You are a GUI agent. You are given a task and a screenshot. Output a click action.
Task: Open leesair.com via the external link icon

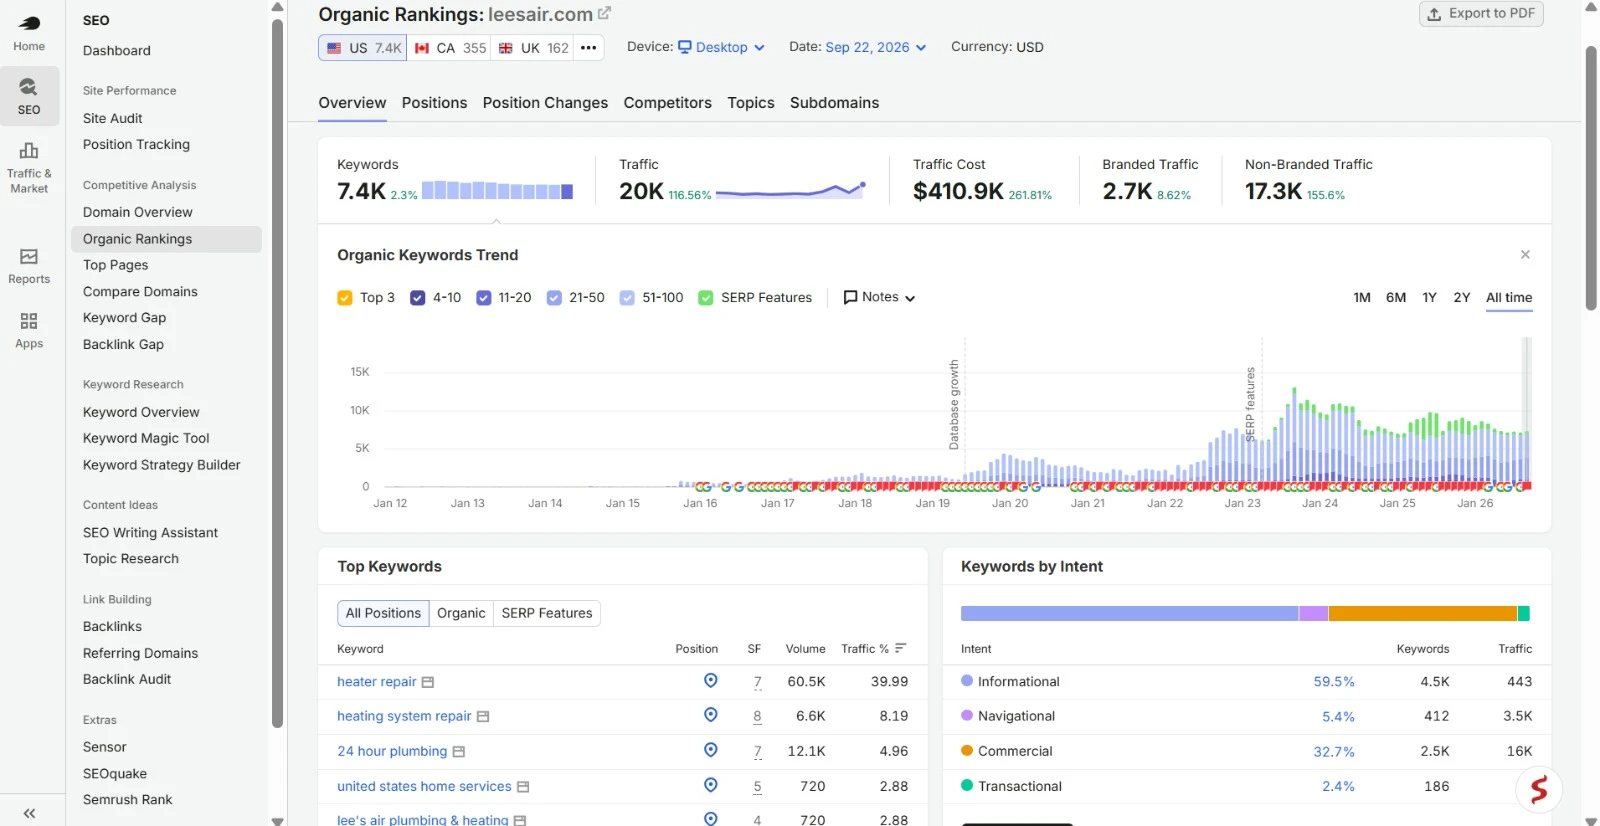point(604,14)
